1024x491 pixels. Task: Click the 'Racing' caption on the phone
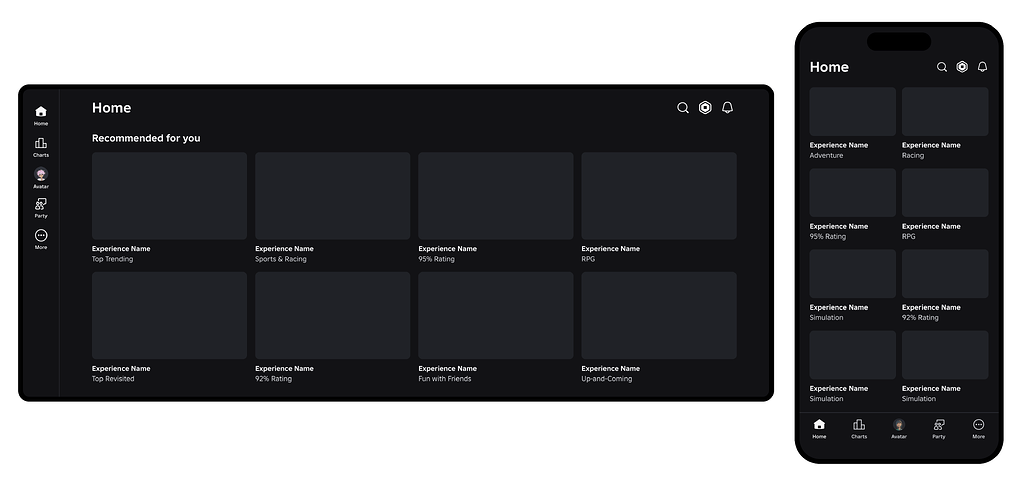tap(913, 155)
